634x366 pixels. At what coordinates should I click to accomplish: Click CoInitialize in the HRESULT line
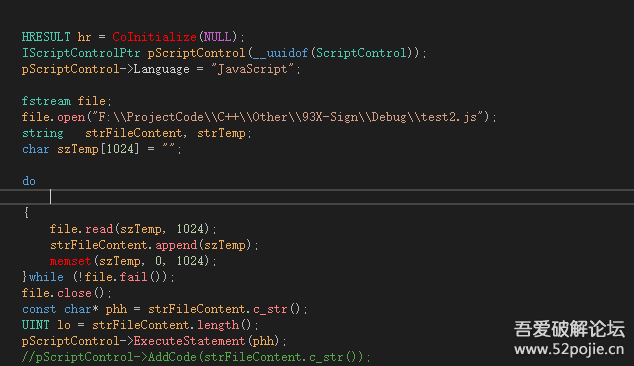coord(154,37)
